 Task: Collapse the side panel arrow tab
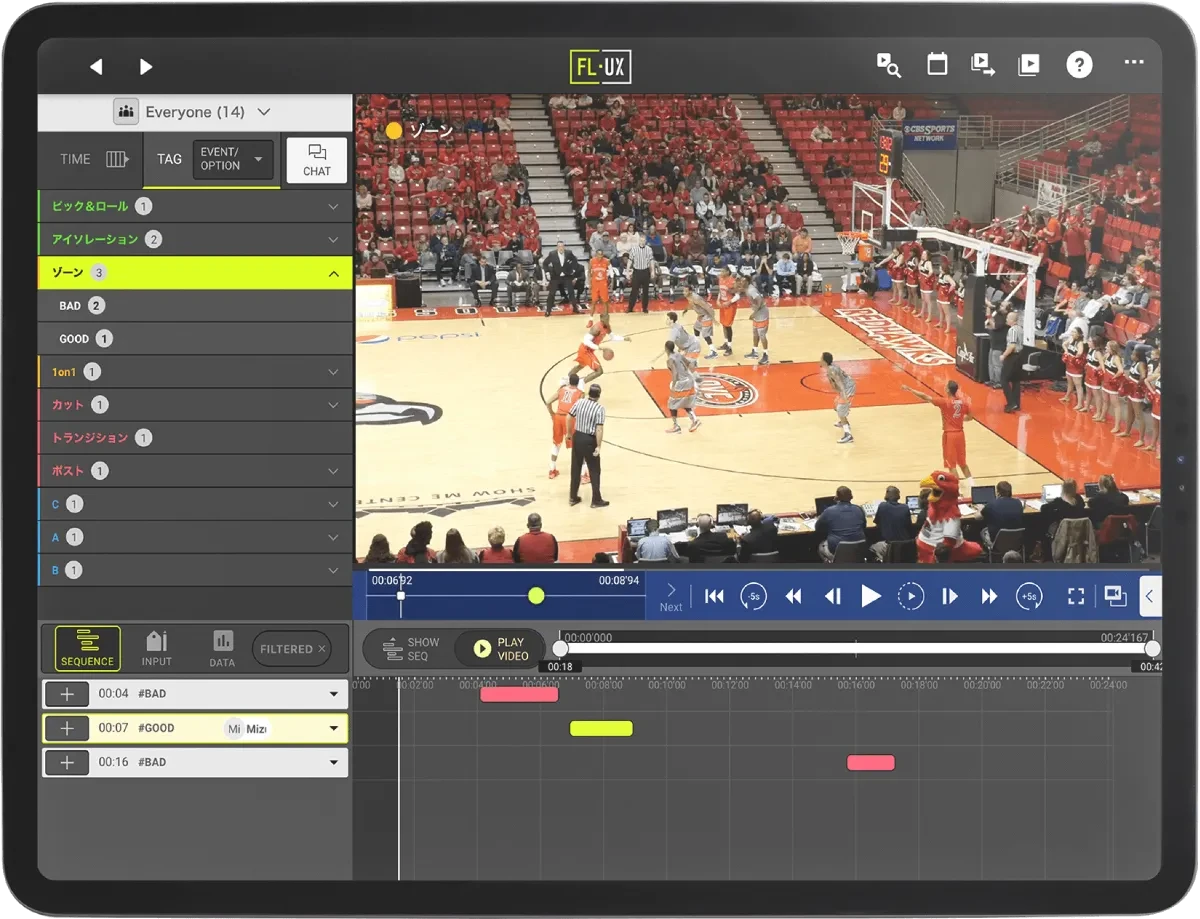pyautogui.click(x=1150, y=597)
